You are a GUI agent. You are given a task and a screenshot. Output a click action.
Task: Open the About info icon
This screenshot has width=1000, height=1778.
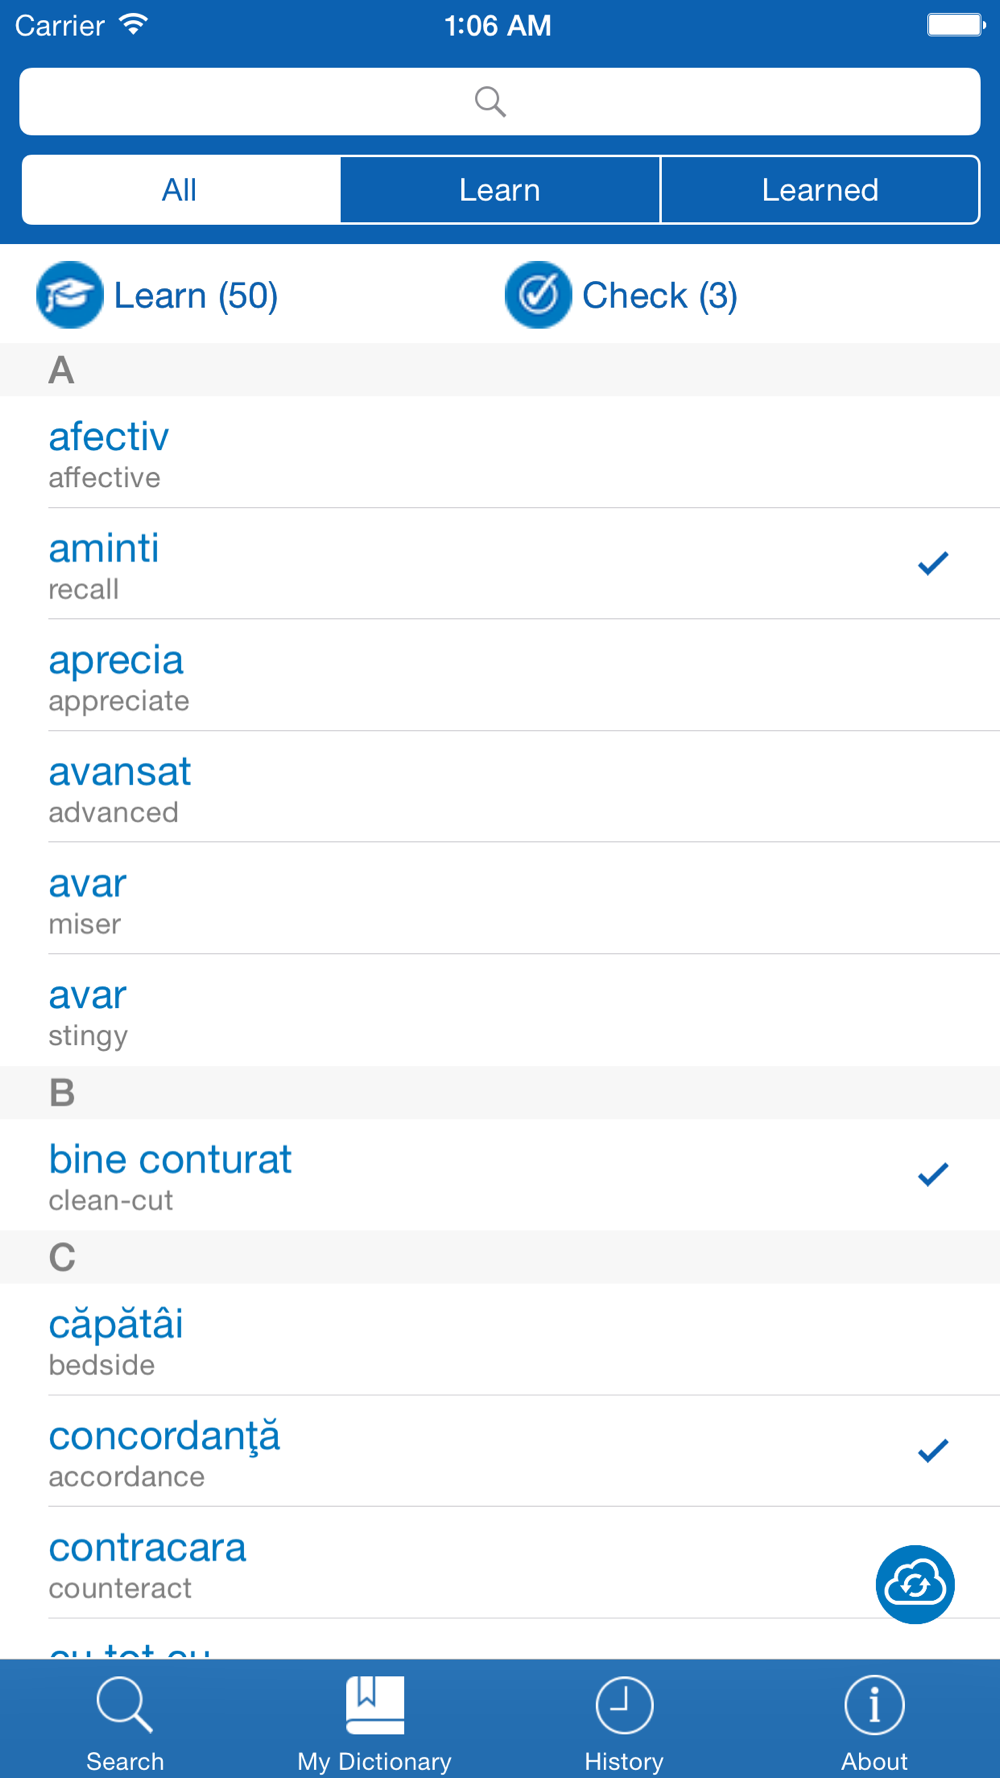coord(875,1705)
